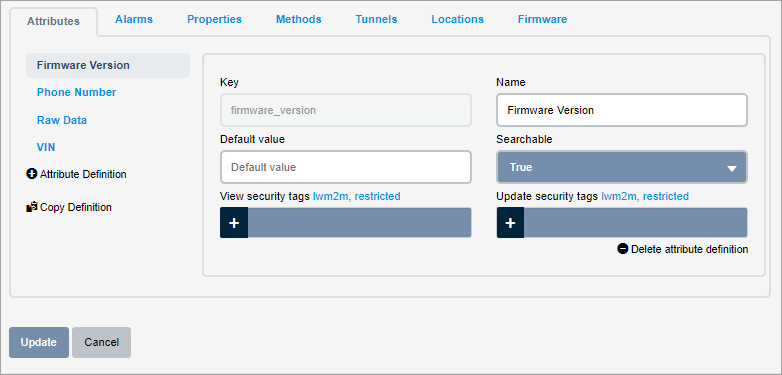Screen dimensions: 782x375
Task: Click the plus icon under View security tags
Action: click(x=234, y=222)
